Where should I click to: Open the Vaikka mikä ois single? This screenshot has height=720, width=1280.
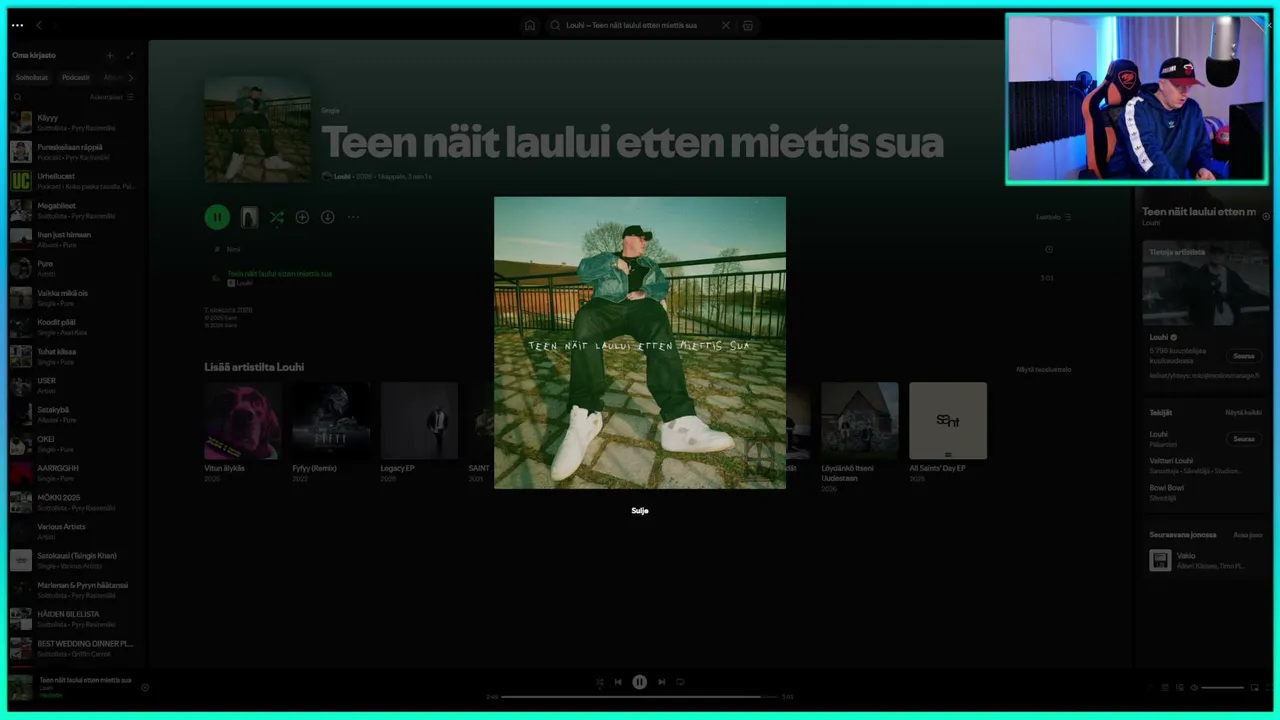coord(74,298)
